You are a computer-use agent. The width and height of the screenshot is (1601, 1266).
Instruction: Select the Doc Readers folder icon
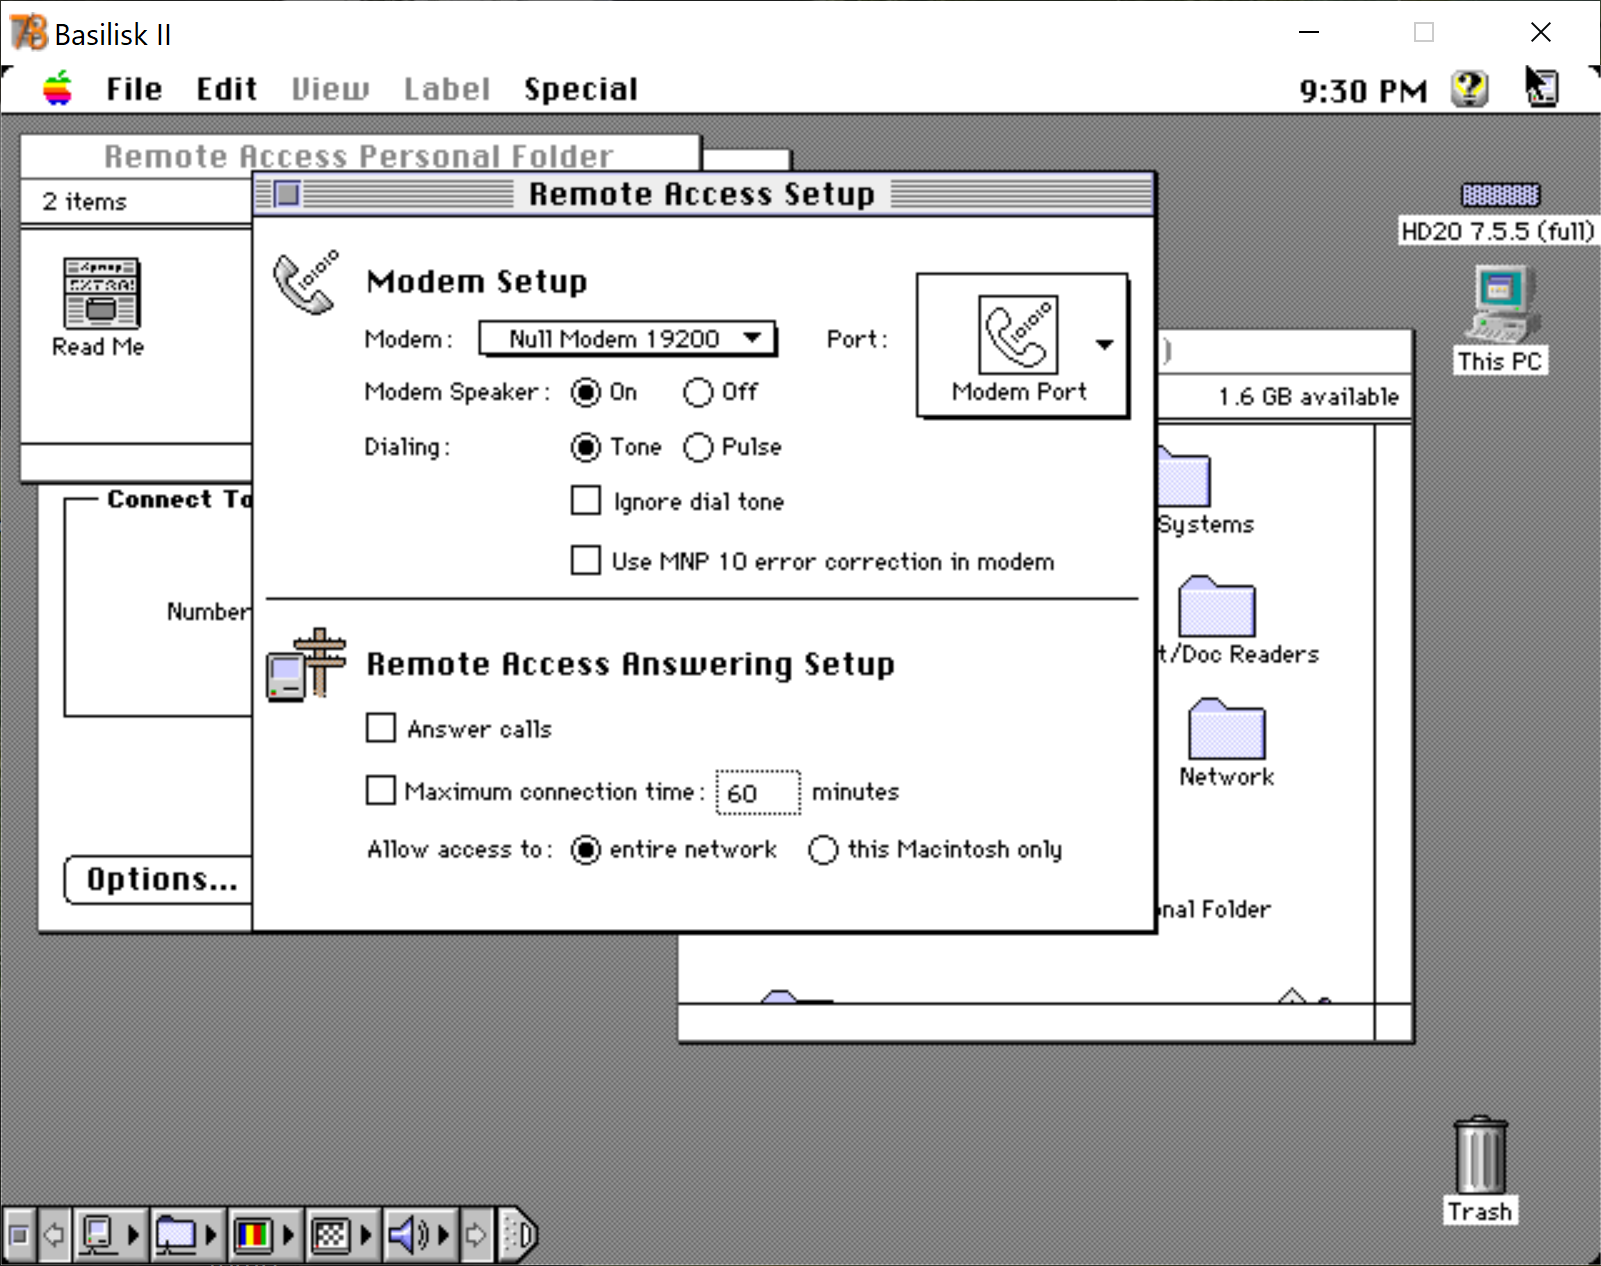point(1216,607)
